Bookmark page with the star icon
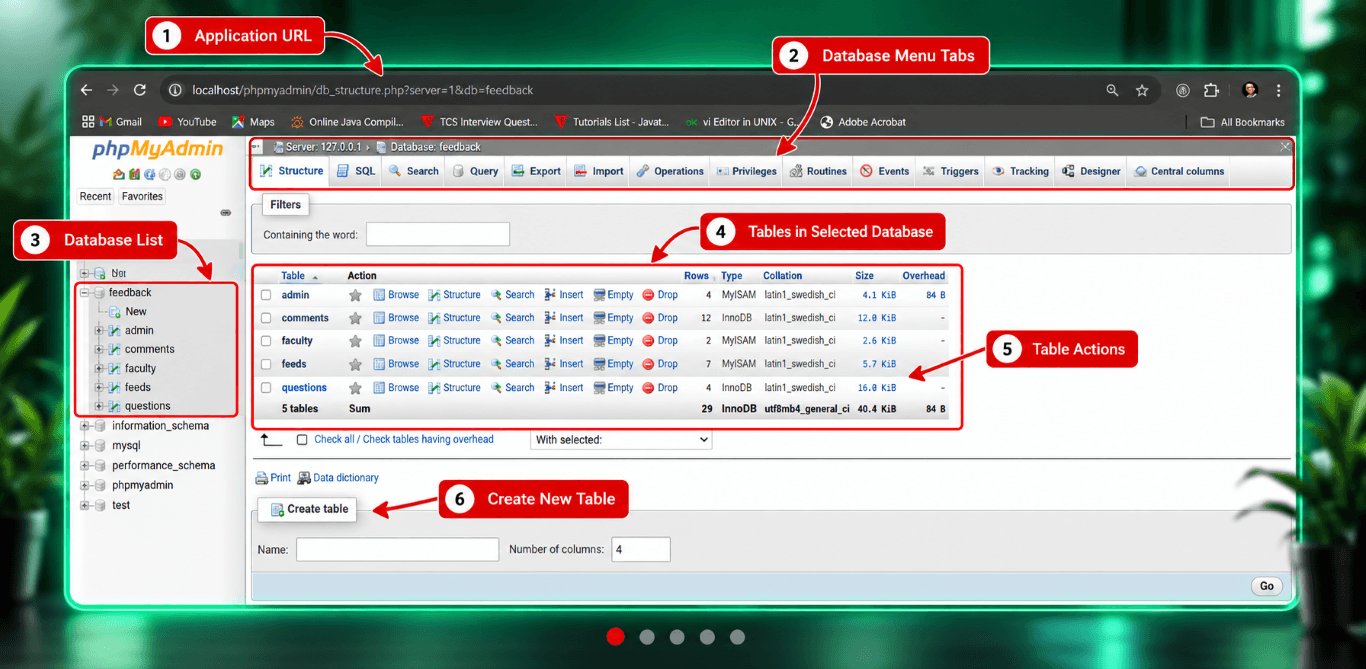The width and height of the screenshot is (1366, 669). 1142,90
